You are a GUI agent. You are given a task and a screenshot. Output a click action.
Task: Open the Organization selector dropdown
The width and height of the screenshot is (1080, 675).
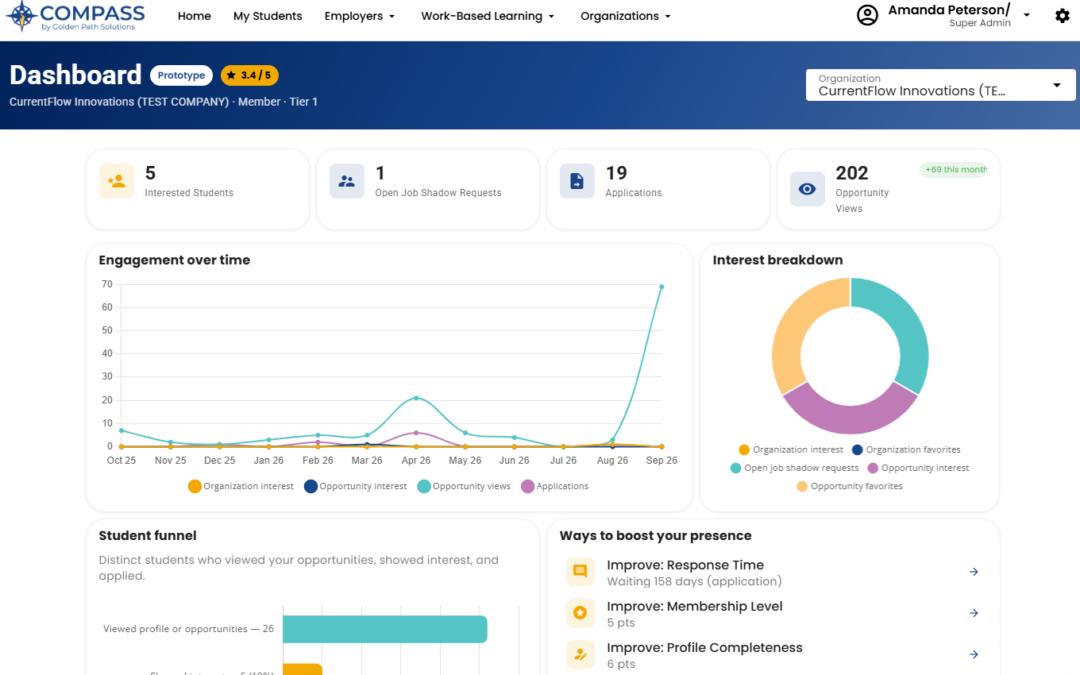[x=940, y=85]
